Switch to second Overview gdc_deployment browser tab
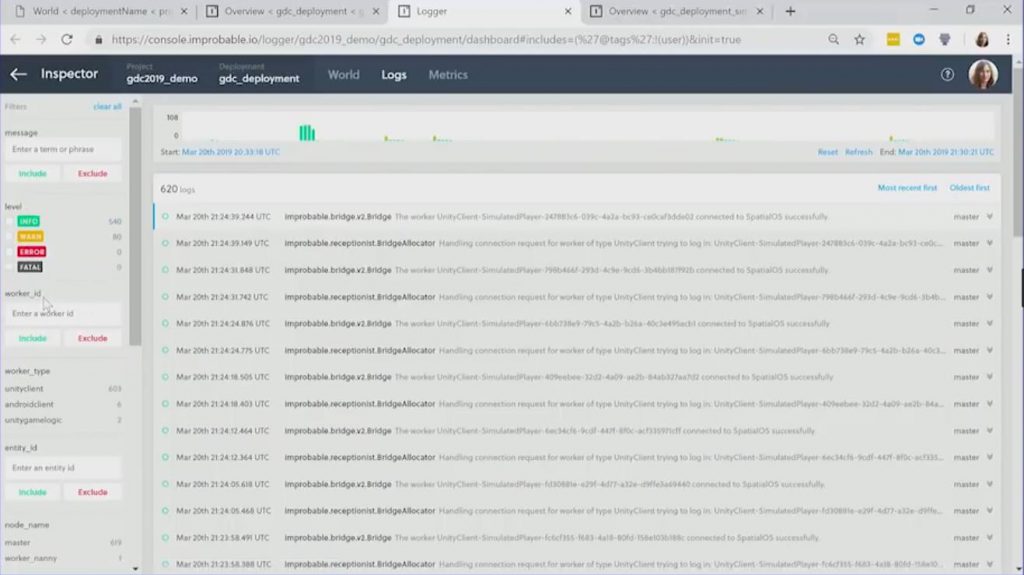 [x=291, y=11]
